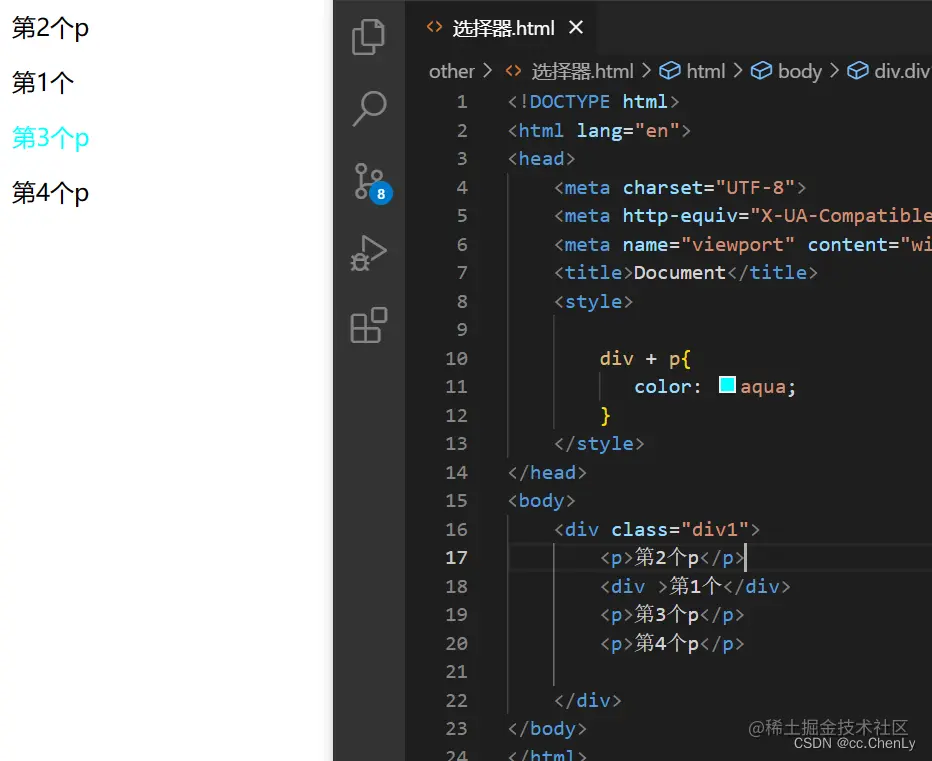This screenshot has width=932, height=761.
Task: Click line number 10 in the gutter
Action: pyautogui.click(x=456, y=359)
